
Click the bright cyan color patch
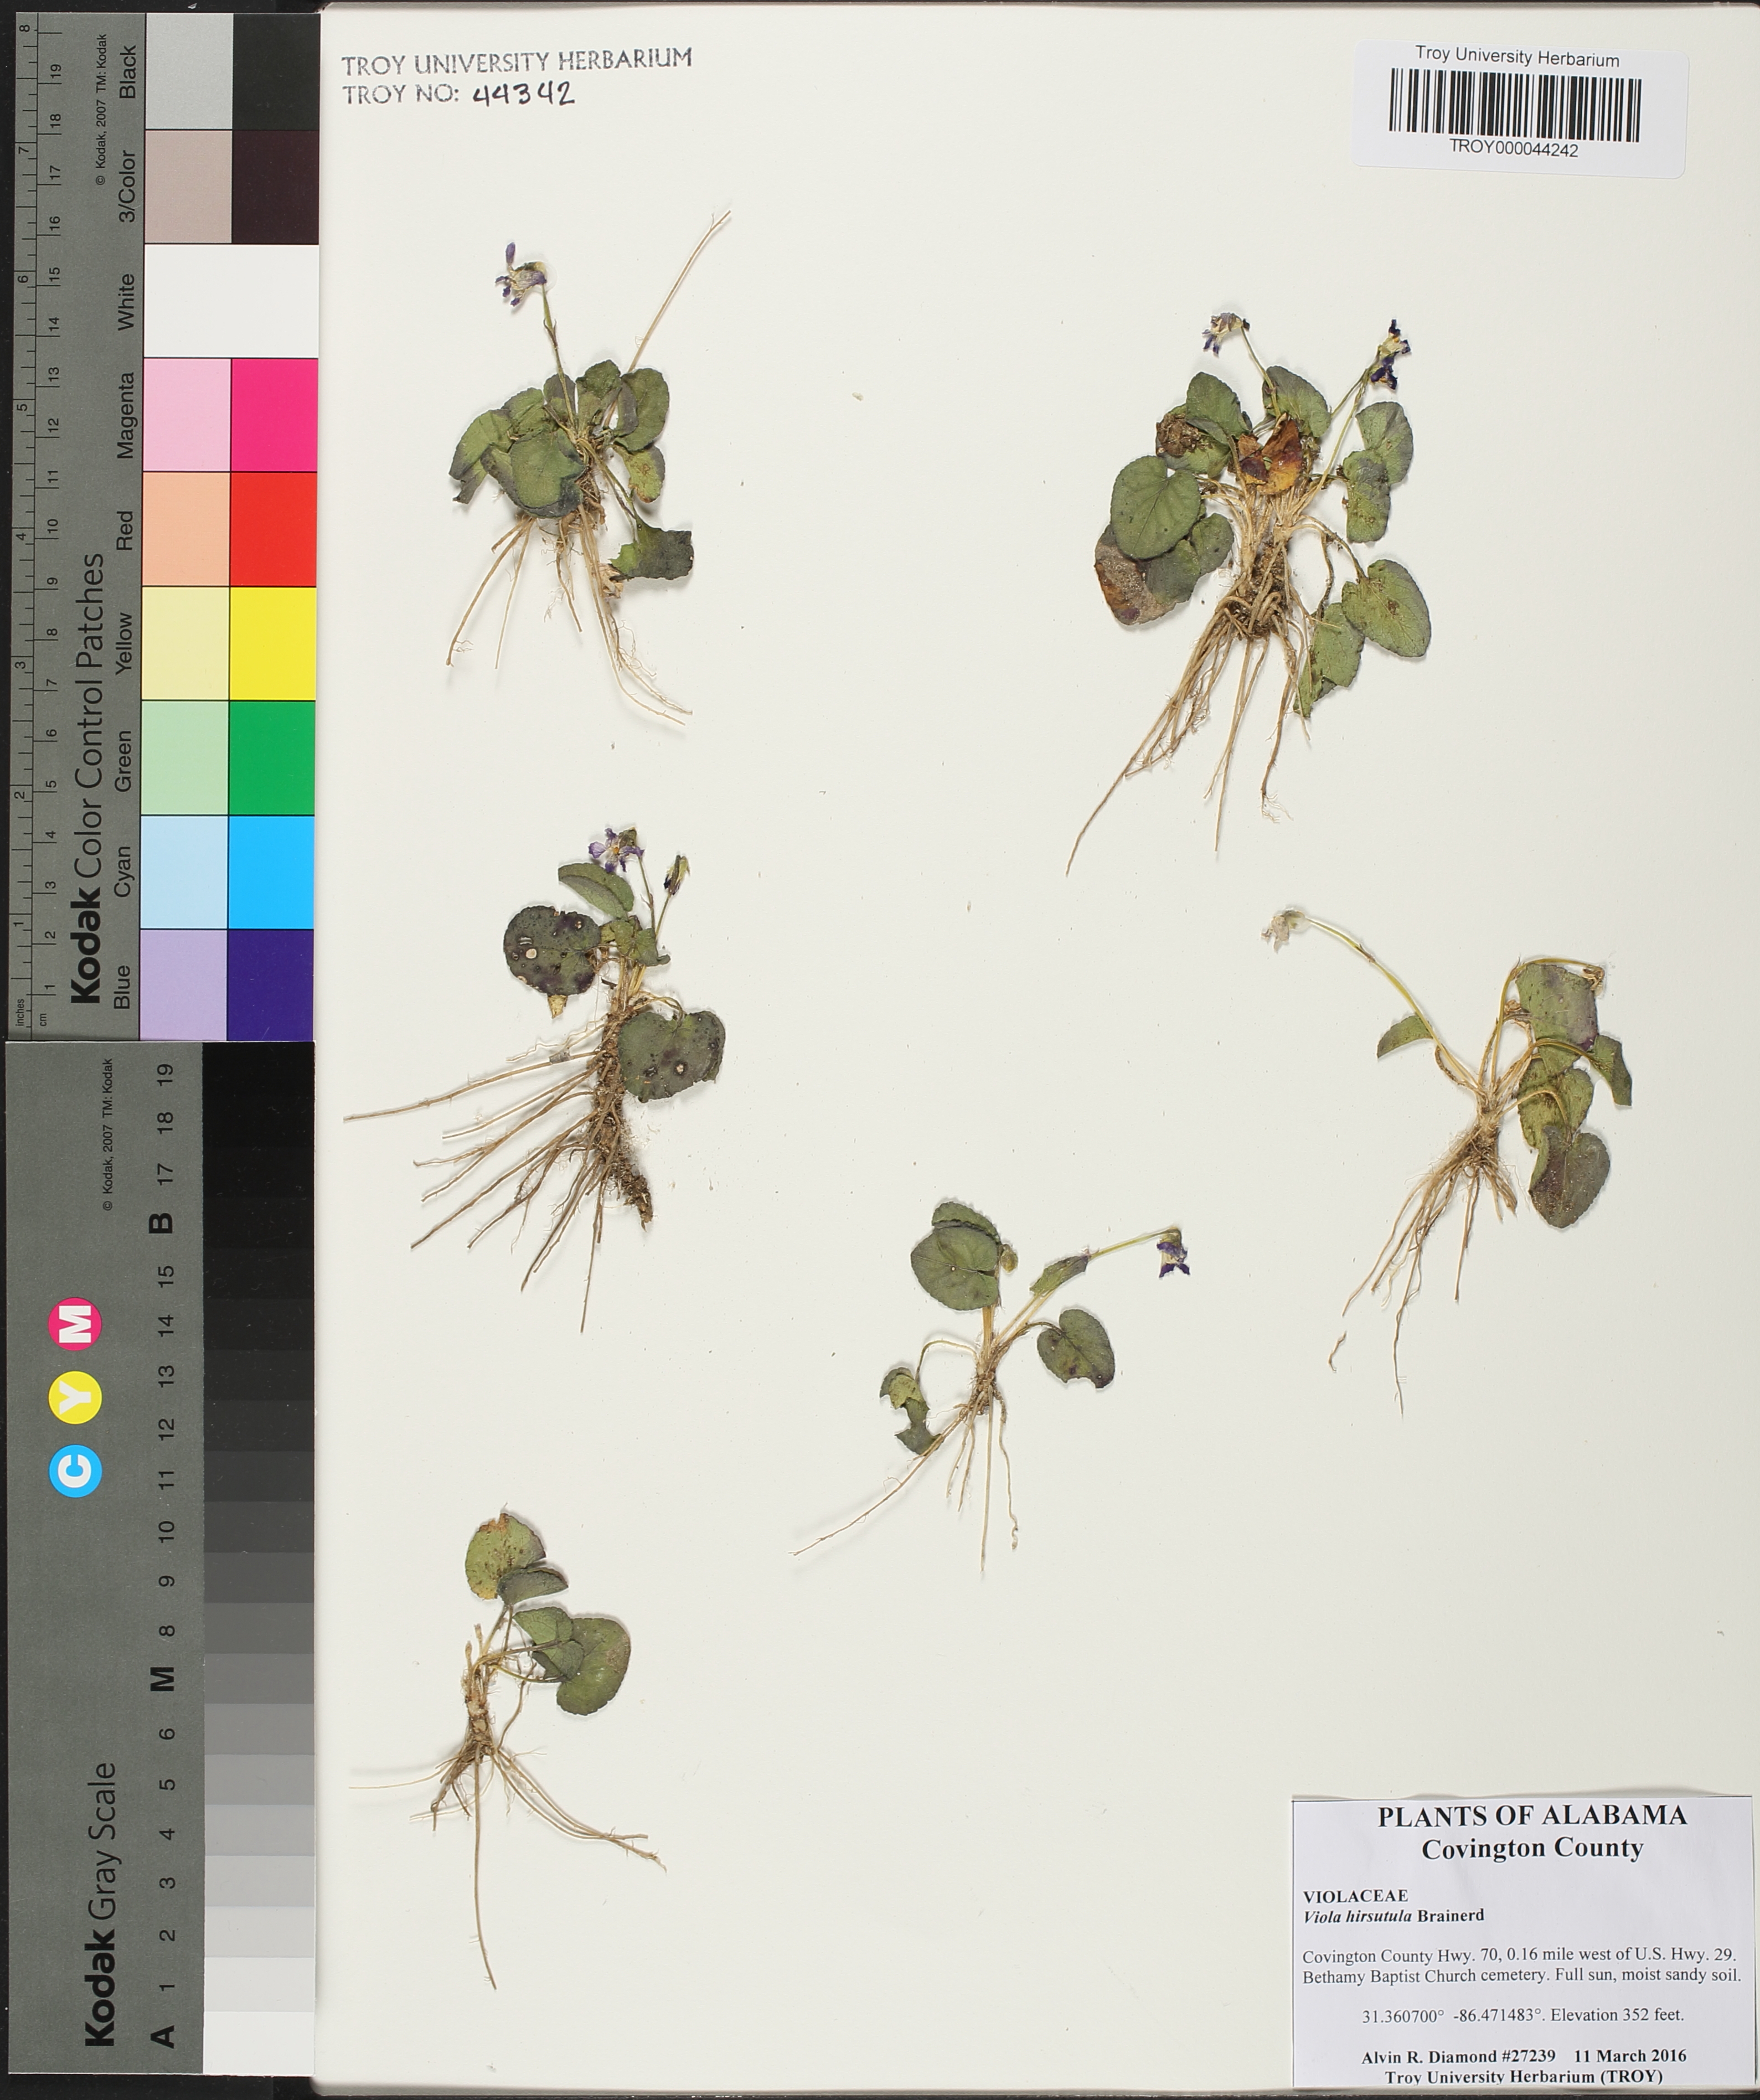(271, 872)
